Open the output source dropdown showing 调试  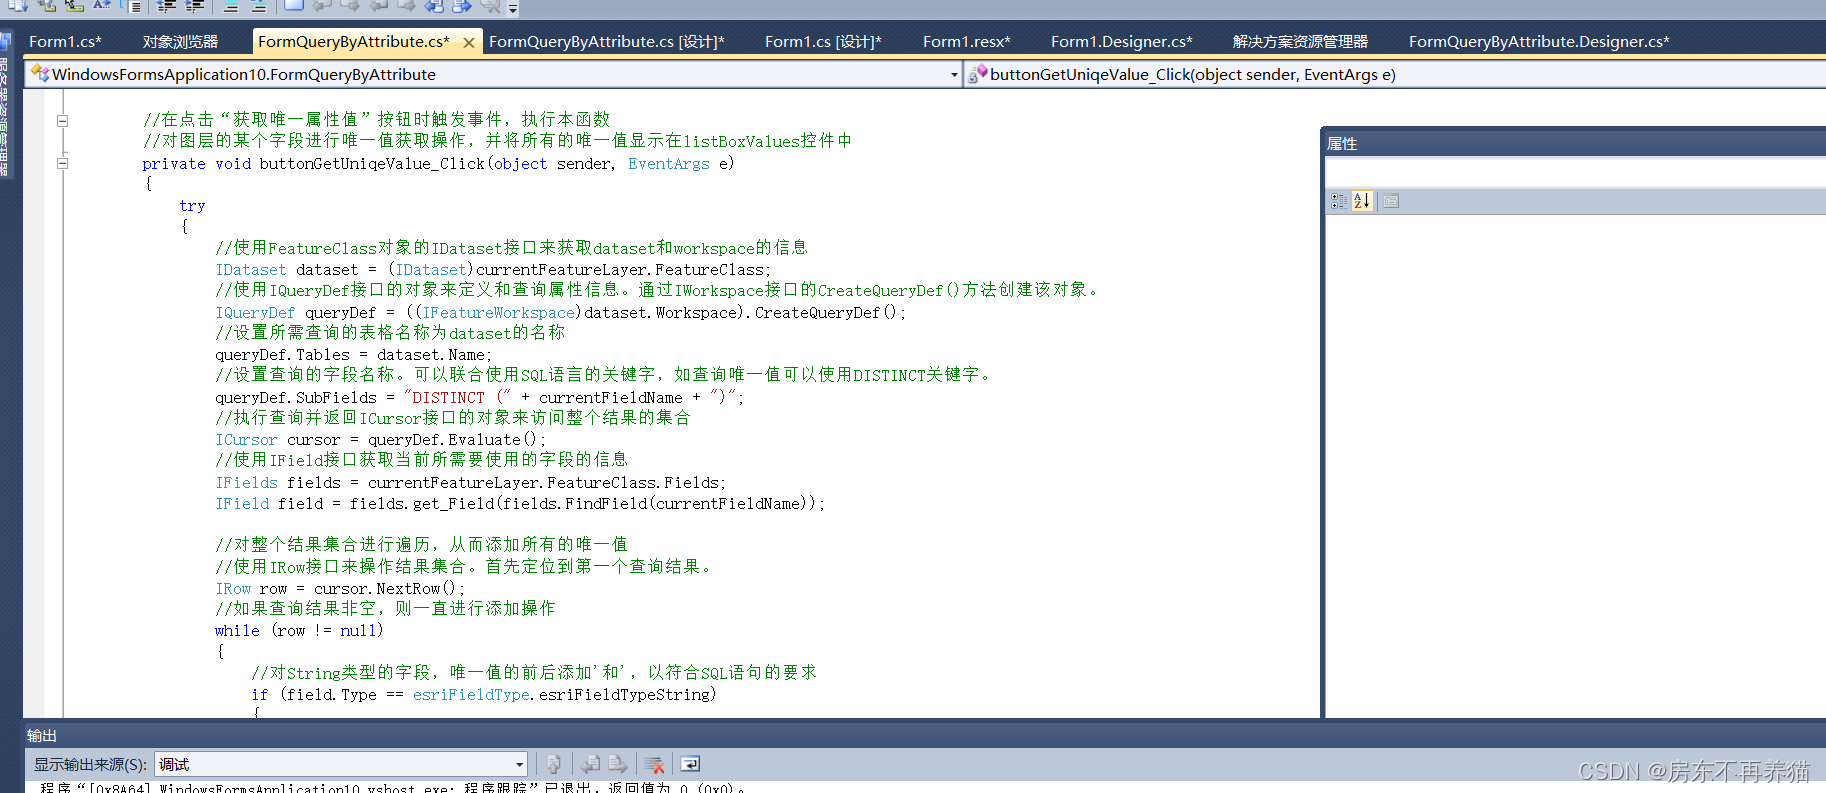point(340,765)
